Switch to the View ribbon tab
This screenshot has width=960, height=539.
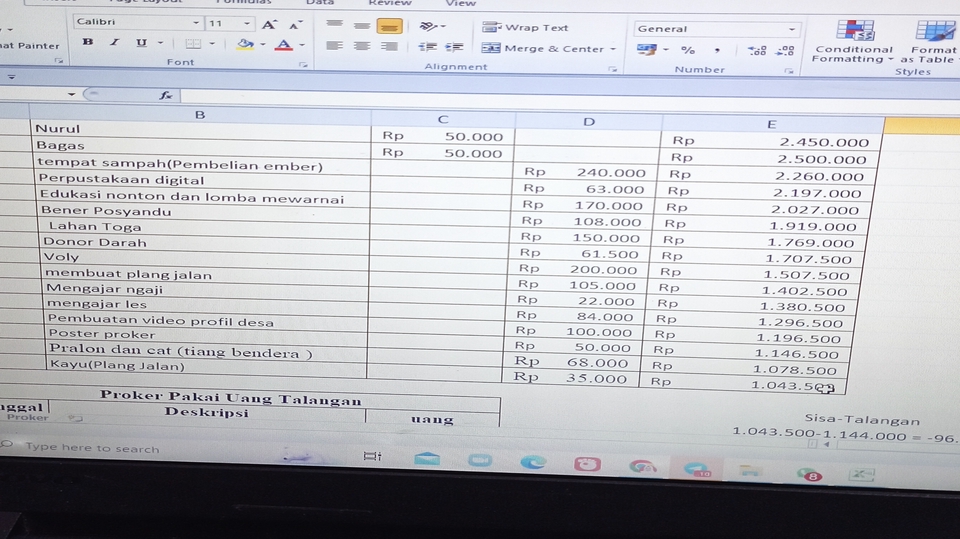click(460, 4)
